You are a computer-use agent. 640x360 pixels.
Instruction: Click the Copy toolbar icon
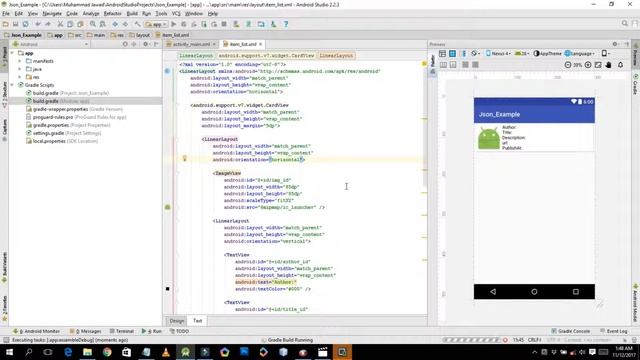(x=70, y=24)
